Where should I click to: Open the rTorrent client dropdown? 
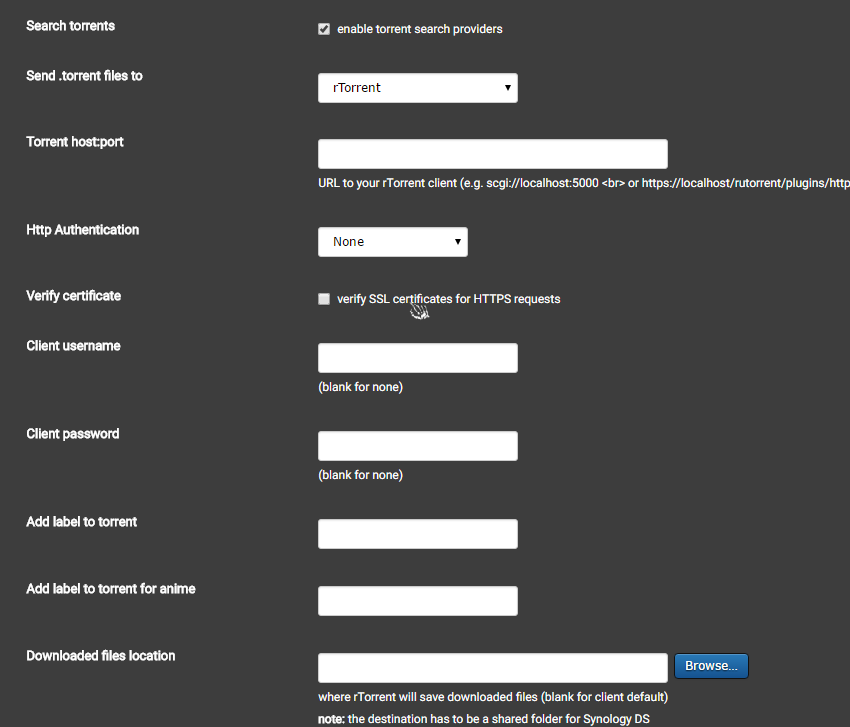417,88
